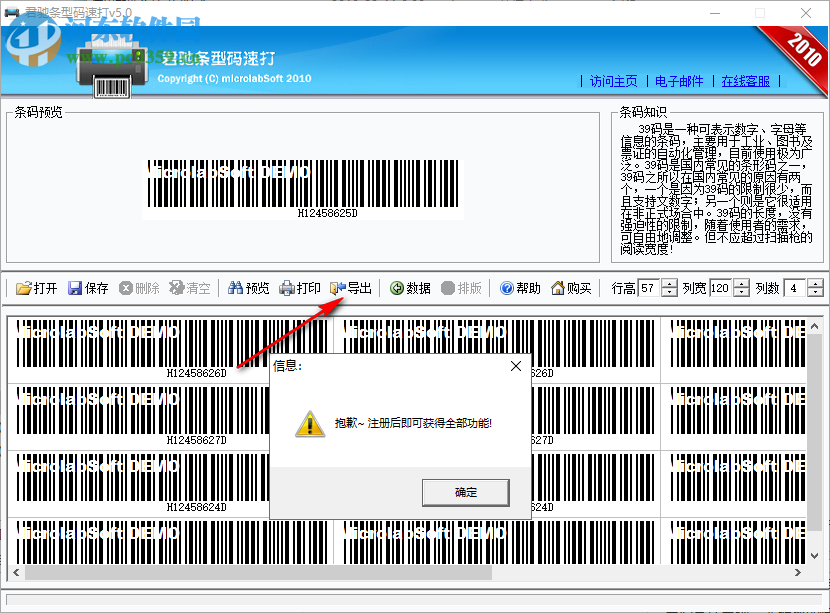Dismiss the registration dialog via its X
This screenshot has width=830, height=613.
(515, 366)
